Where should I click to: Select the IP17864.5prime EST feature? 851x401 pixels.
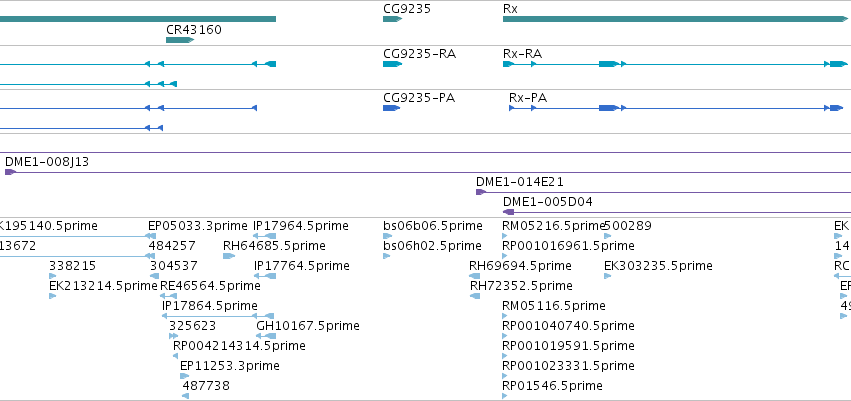click(x=218, y=316)
